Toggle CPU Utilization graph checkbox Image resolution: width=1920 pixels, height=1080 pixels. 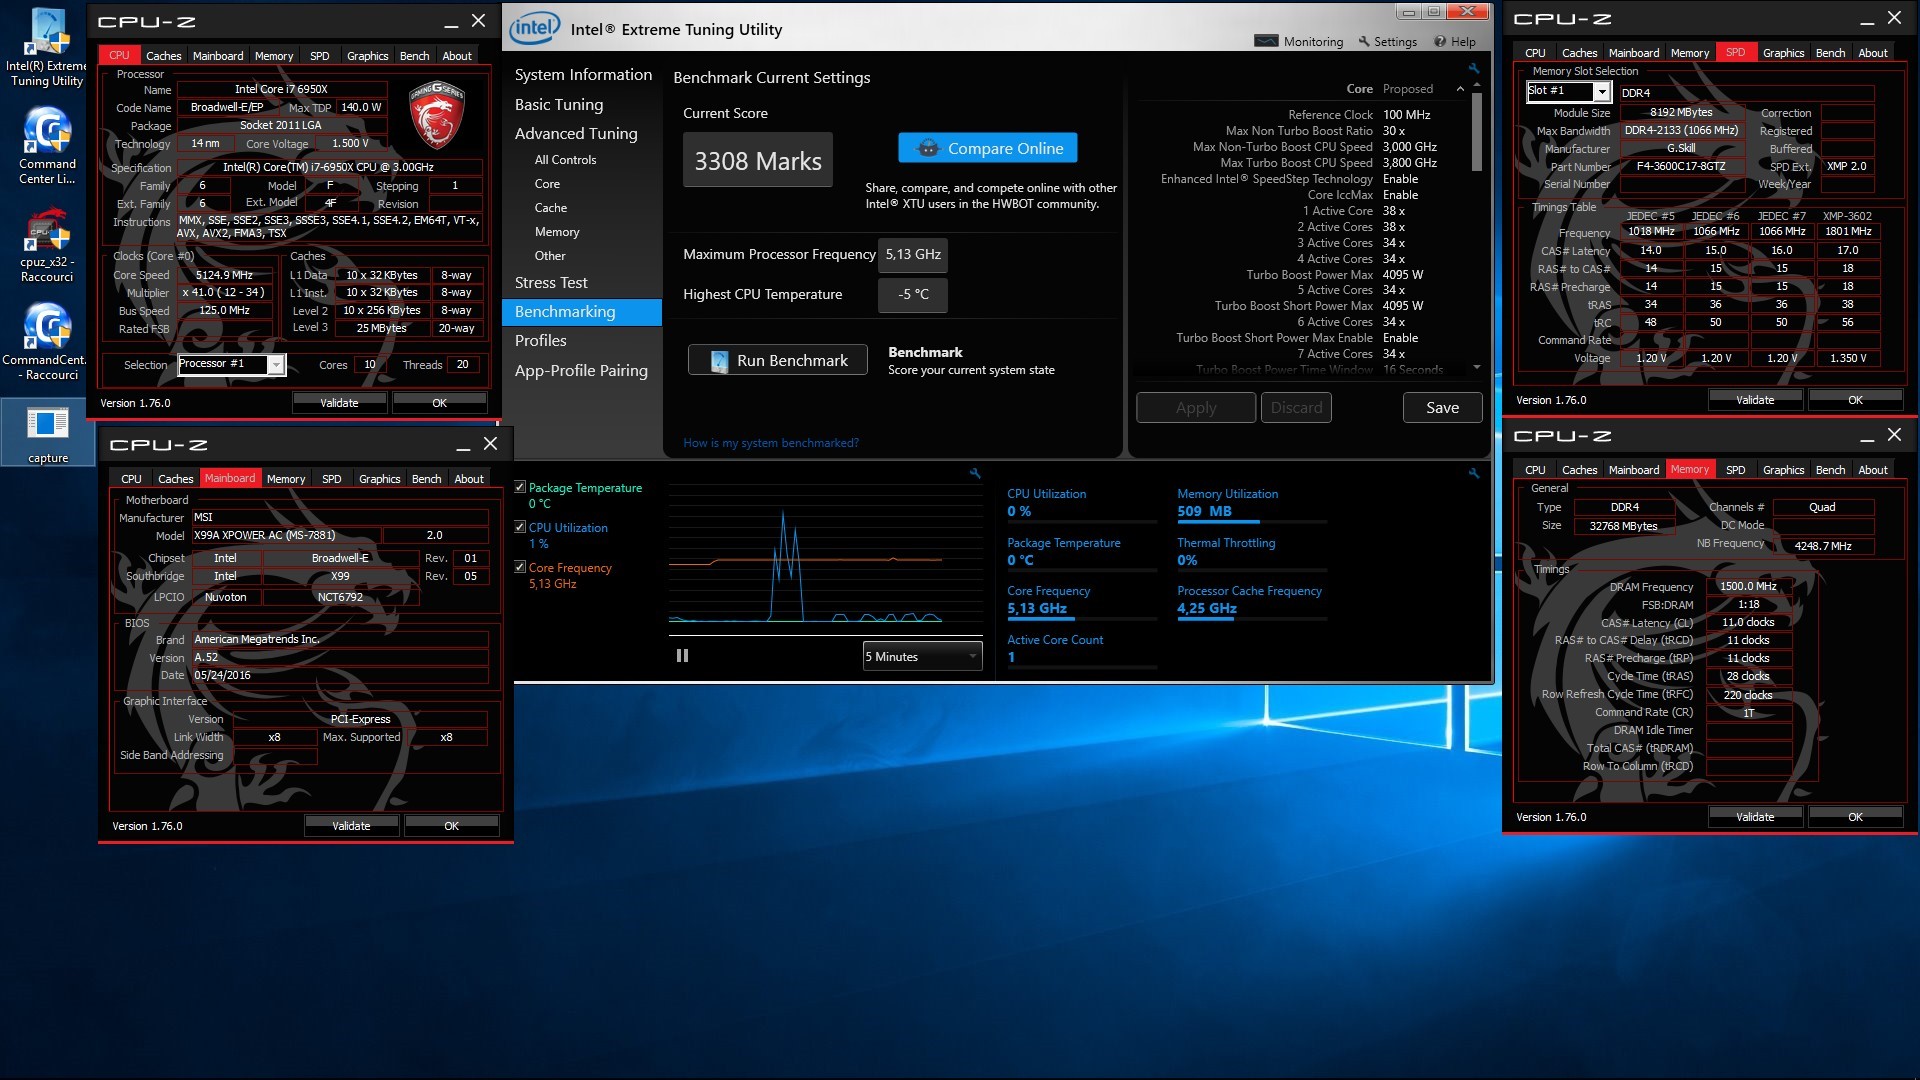pos(520,528)
